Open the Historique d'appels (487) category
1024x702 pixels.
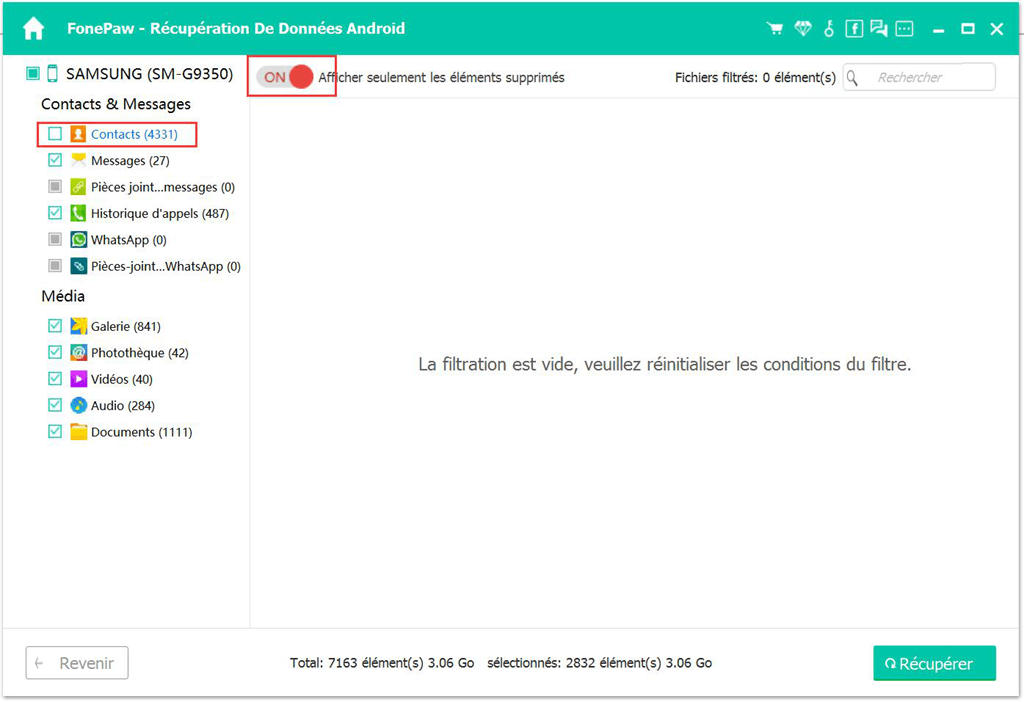[160, 214]
